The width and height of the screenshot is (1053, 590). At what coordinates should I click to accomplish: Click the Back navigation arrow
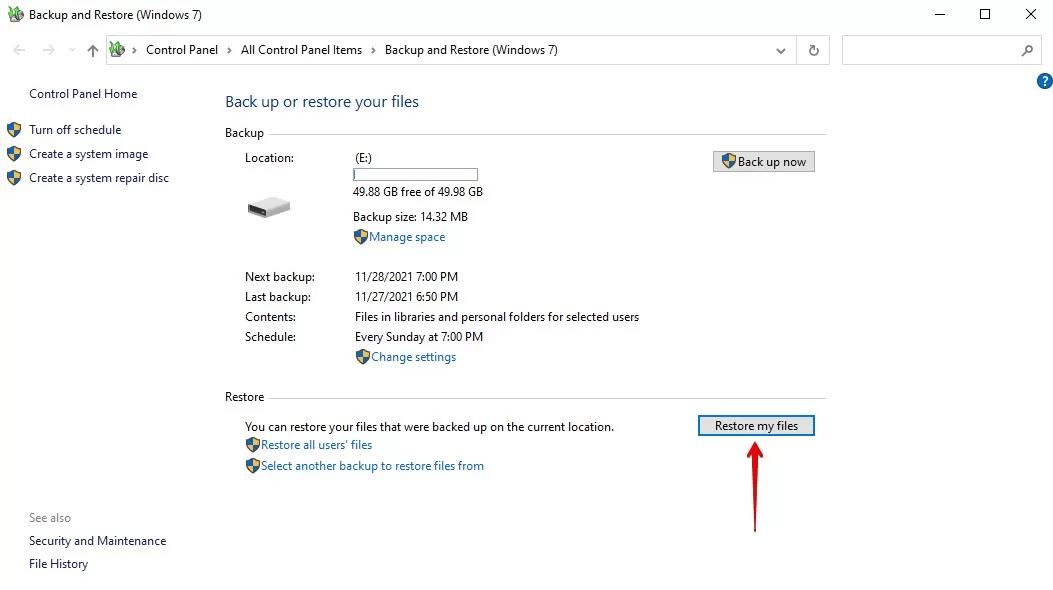coord(19,50)
